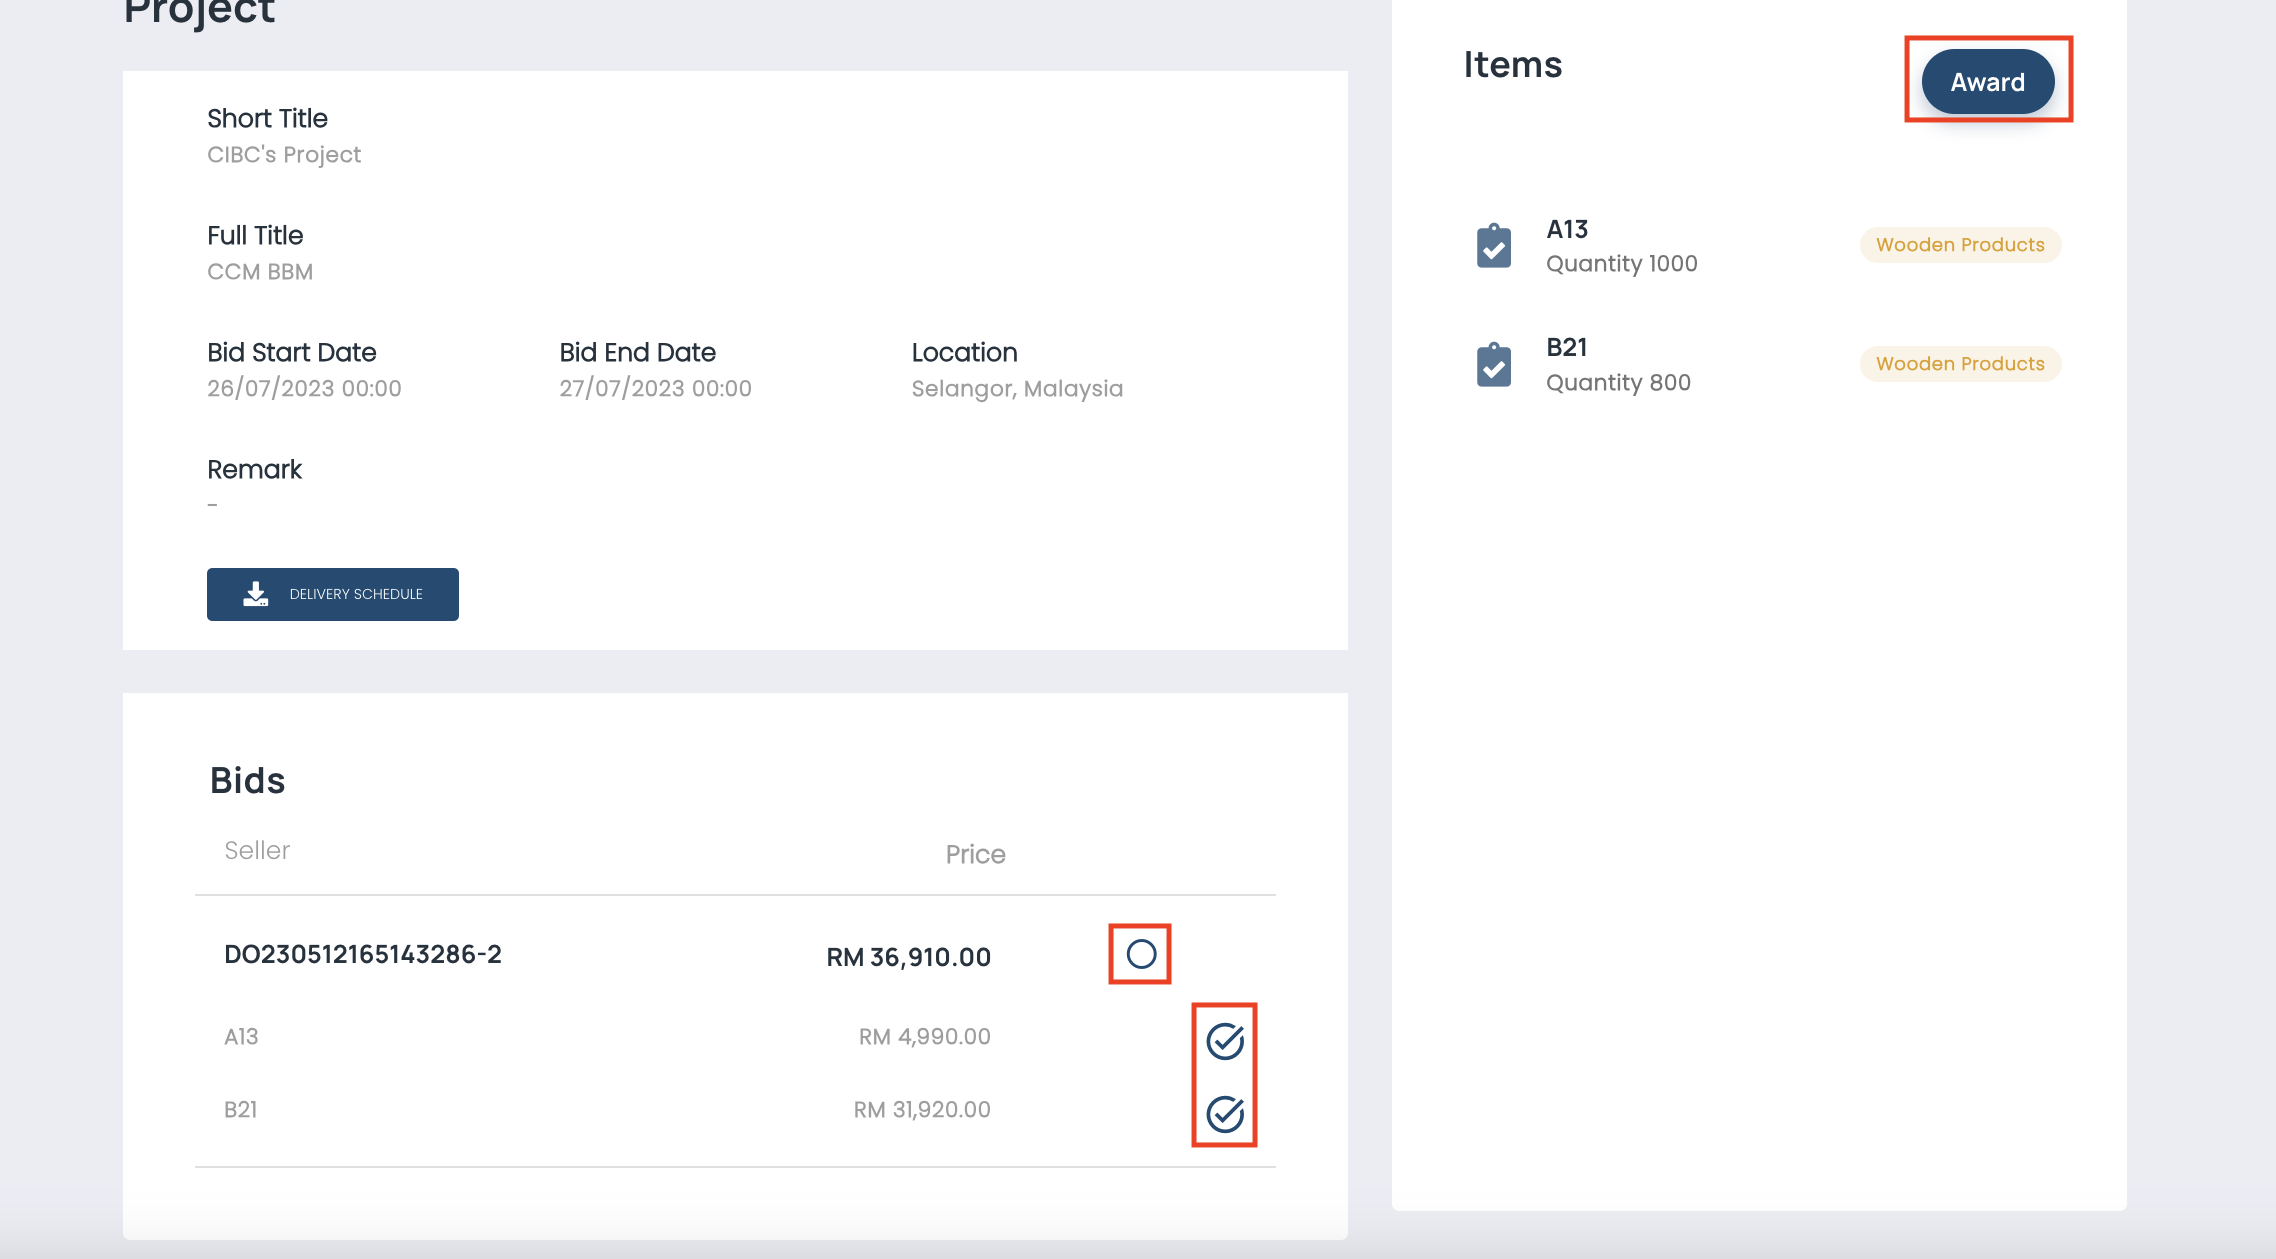The width and height of the screenshot is (2276, 1259).
Task: Click the Bid End Date value
Action: pyautogui.click(x=655, y=389)
